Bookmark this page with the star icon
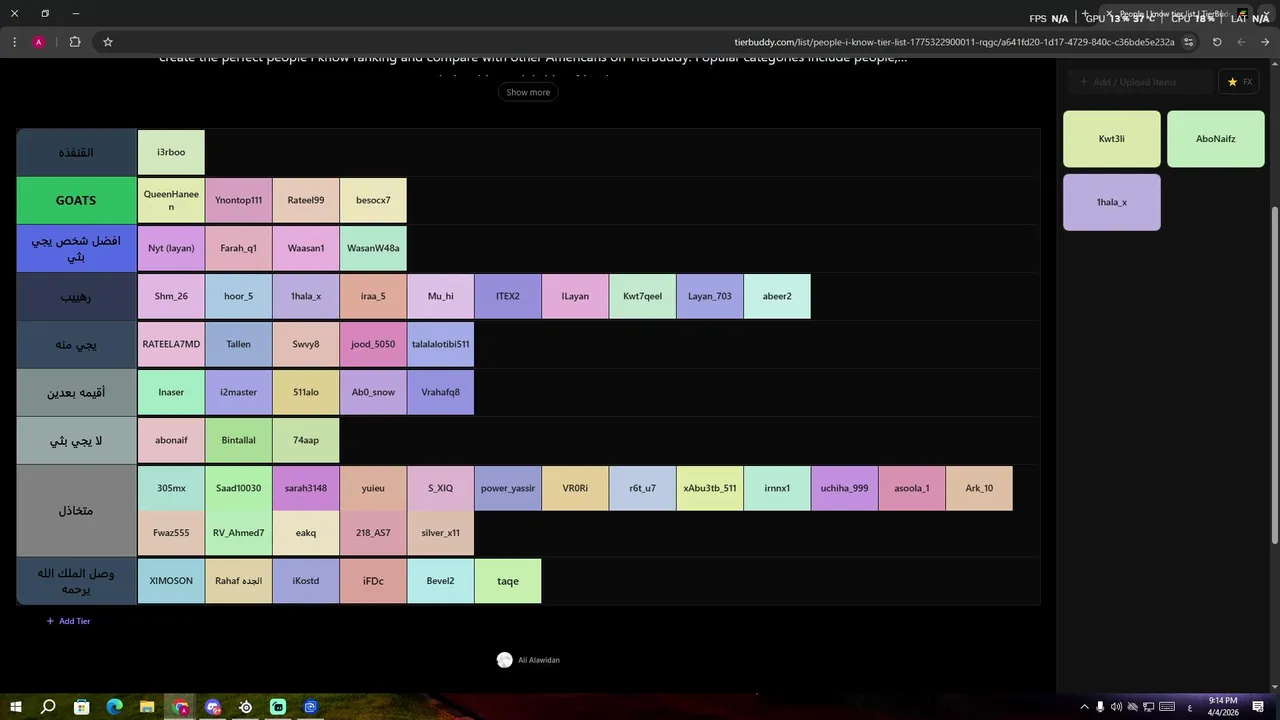This screenshot has height=720, width=1280. (x=108, y=42)
